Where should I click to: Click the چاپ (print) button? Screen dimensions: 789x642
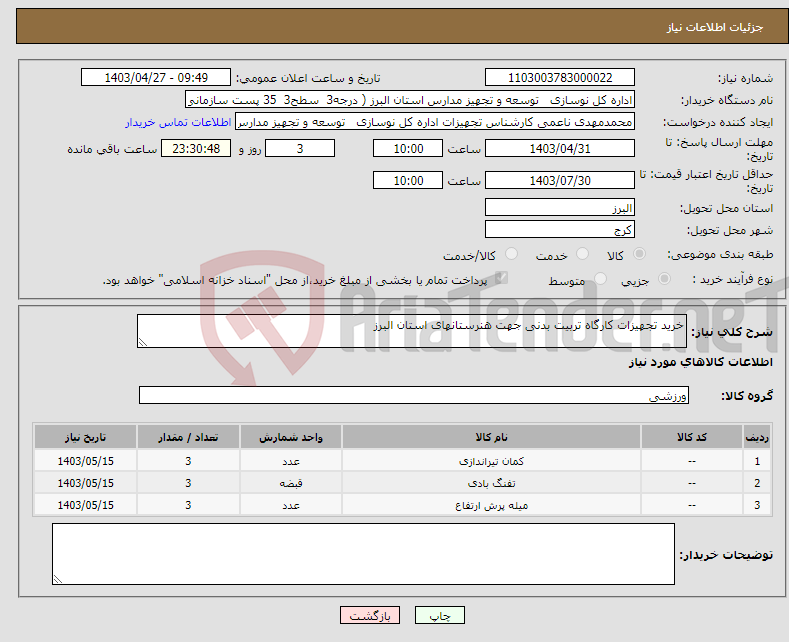(439, 615)
